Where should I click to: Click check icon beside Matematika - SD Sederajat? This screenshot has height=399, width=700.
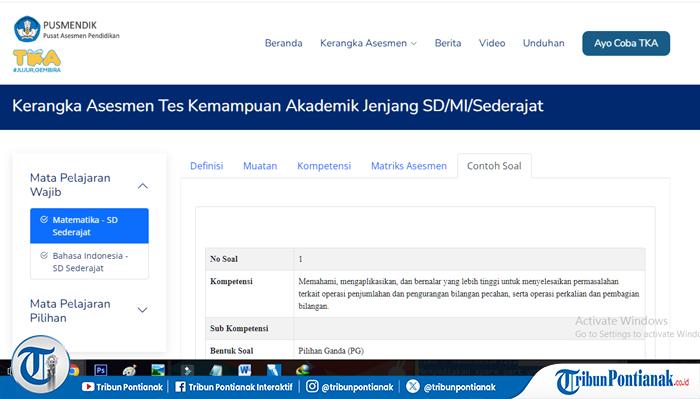(x=44, y=220)
